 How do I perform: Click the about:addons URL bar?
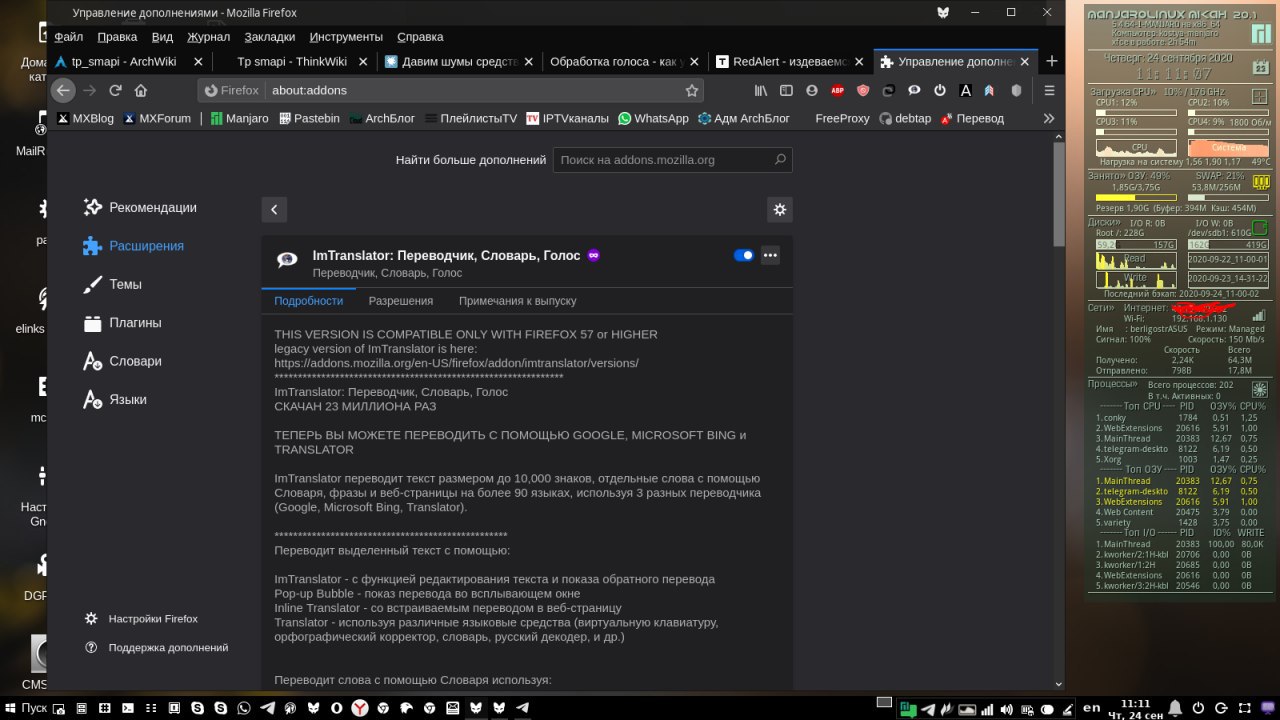450,90
